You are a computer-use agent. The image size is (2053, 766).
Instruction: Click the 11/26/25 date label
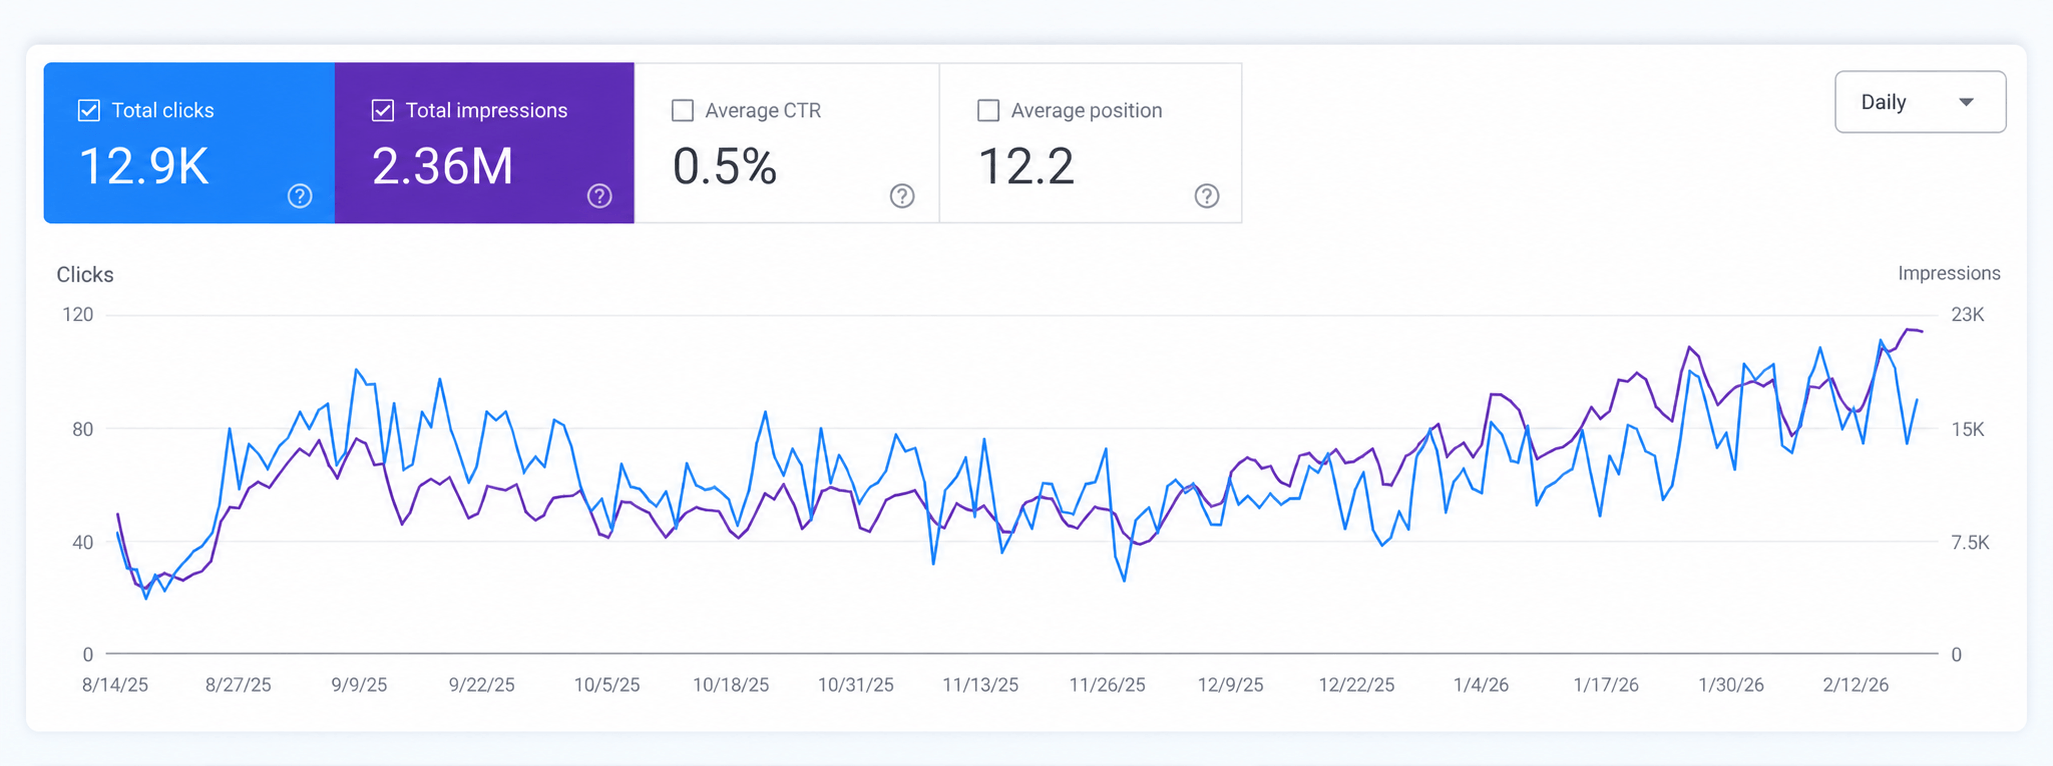click(x=1107, y=685)
